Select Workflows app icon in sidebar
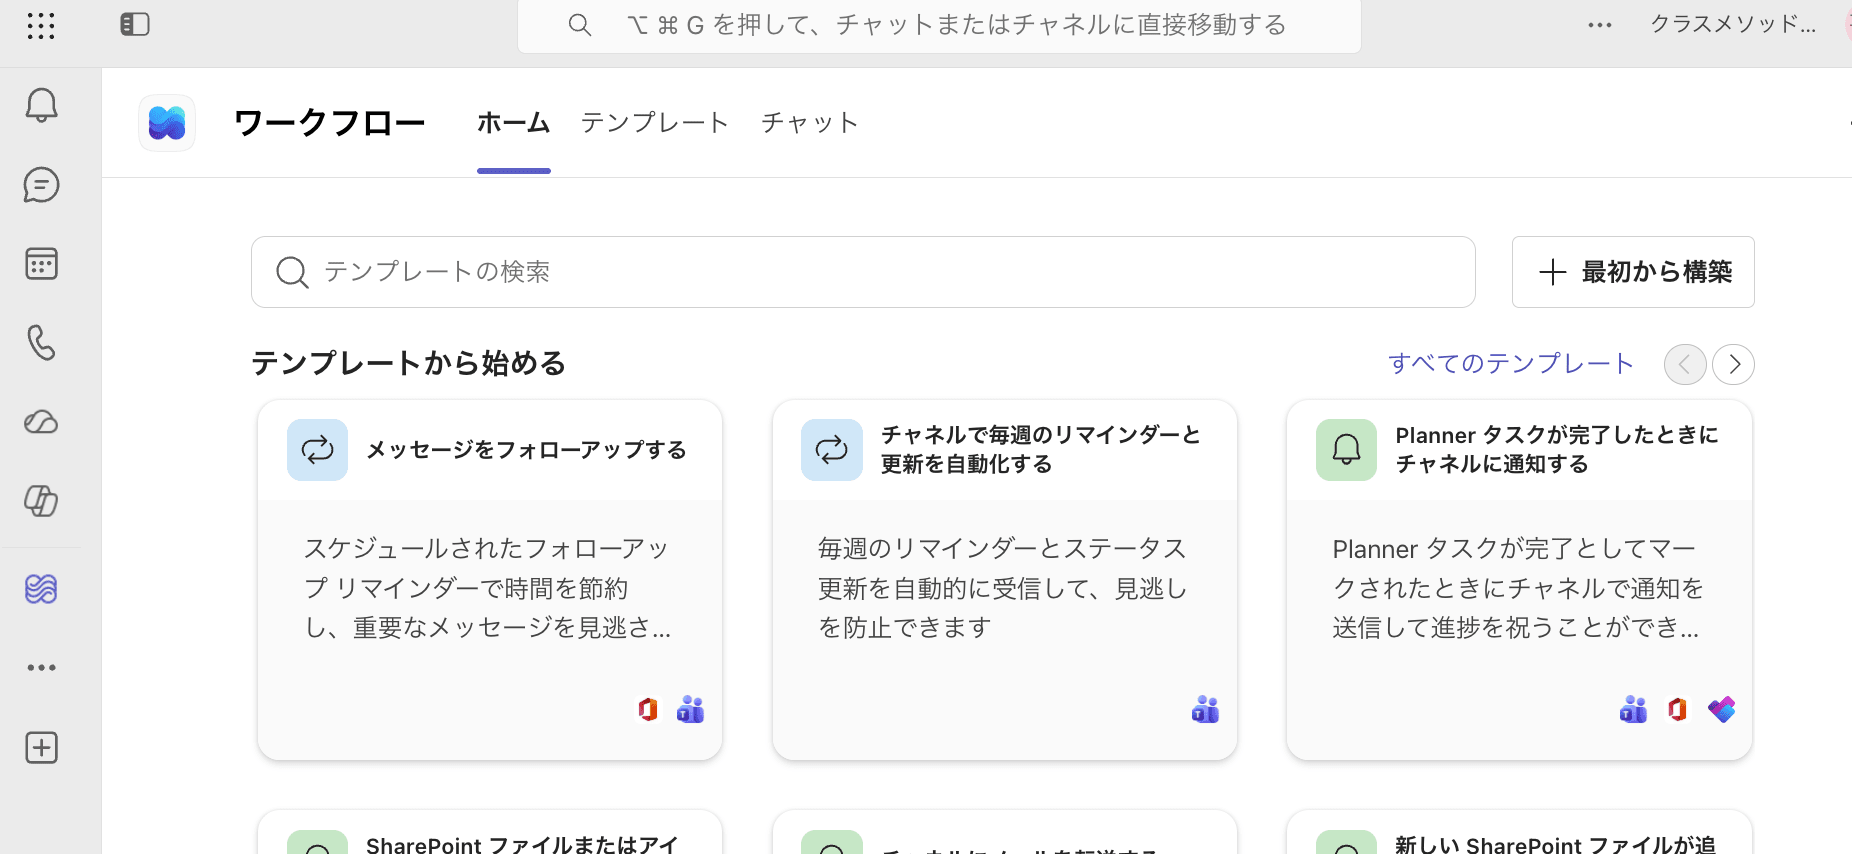 41,589
